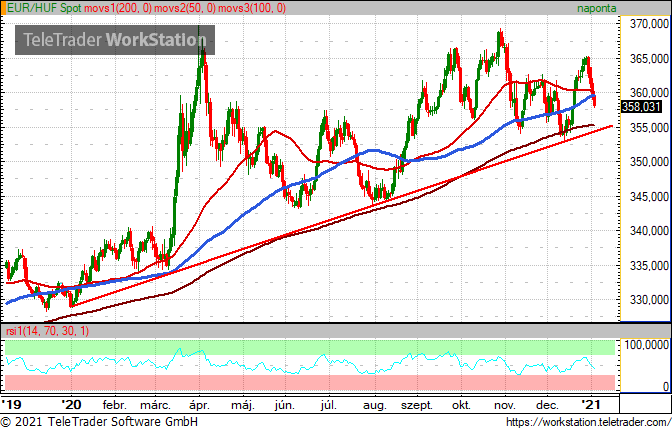Viewport: 672px width, 431px height.
Task: Click the '21 date axis label
Action: pos(591,404)
